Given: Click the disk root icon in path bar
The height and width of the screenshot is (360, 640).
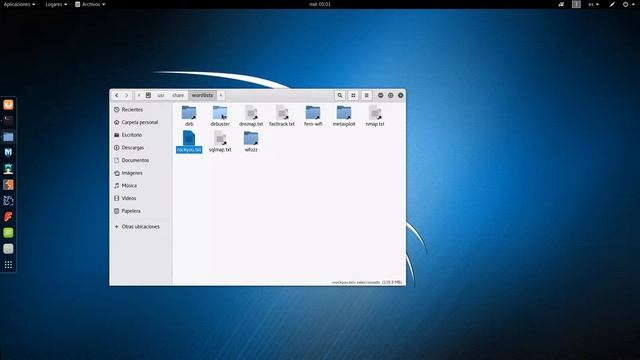Looking at the screenshot, I should click(148, 96).
